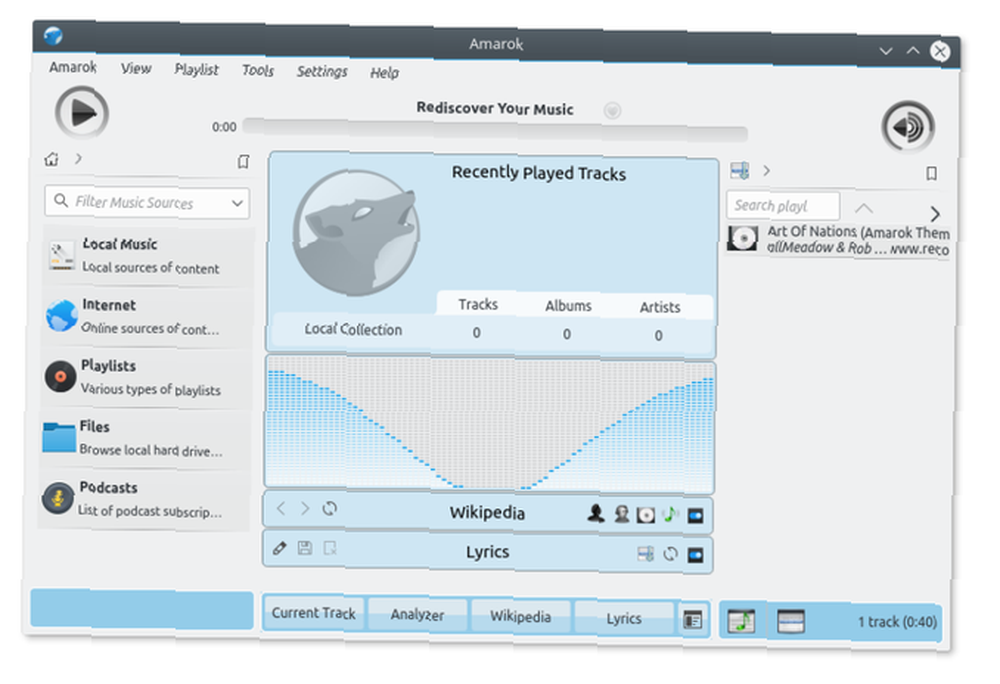This screenshot has height=684, width=1000.
Task: Close lyrics editing icon
Action: (330, 549)
